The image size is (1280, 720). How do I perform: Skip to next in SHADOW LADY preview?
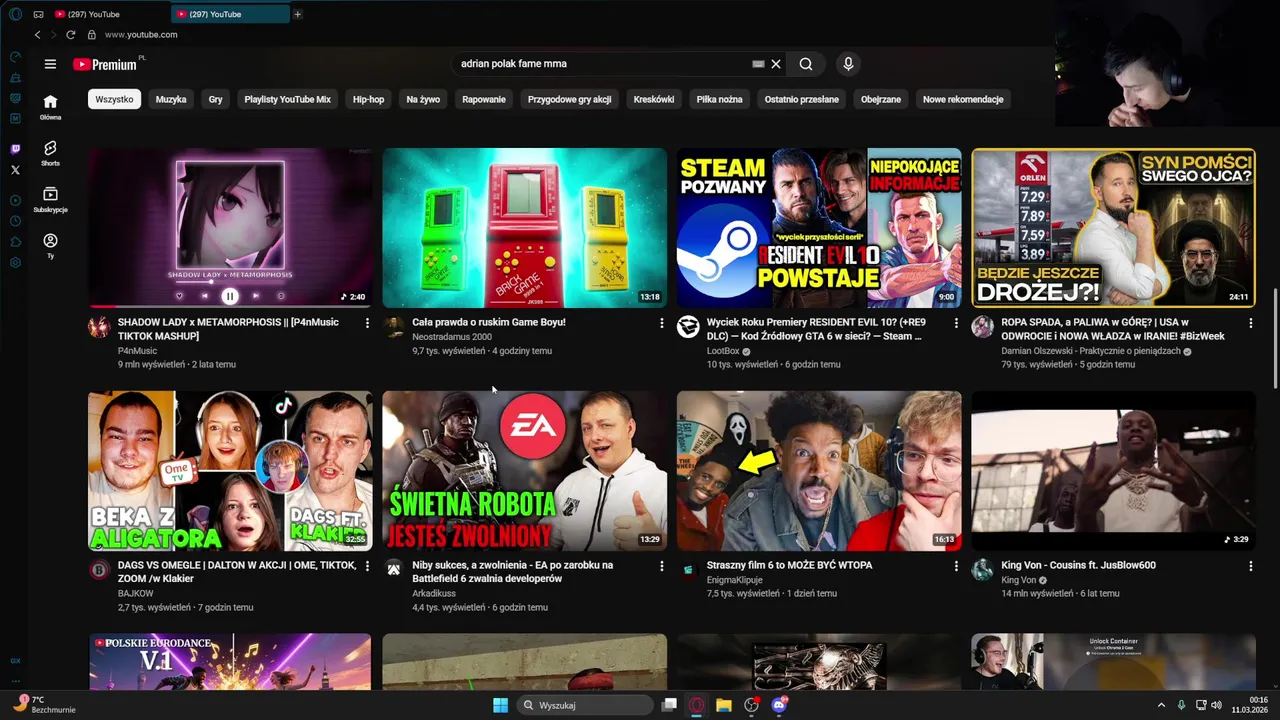coord(255,296)
